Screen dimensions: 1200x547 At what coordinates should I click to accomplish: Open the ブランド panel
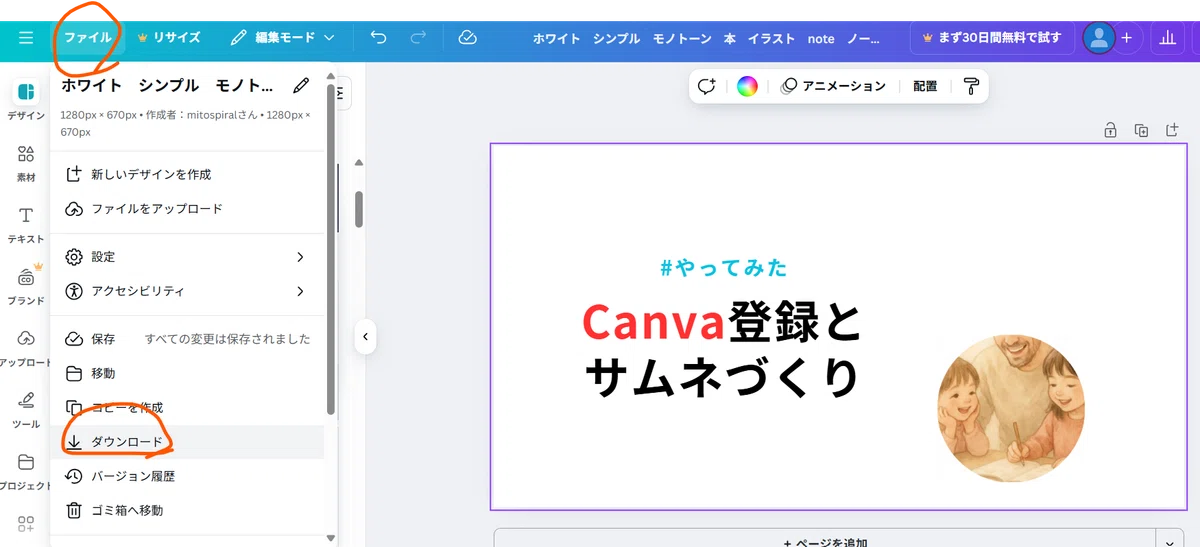[x=26, y=285]
